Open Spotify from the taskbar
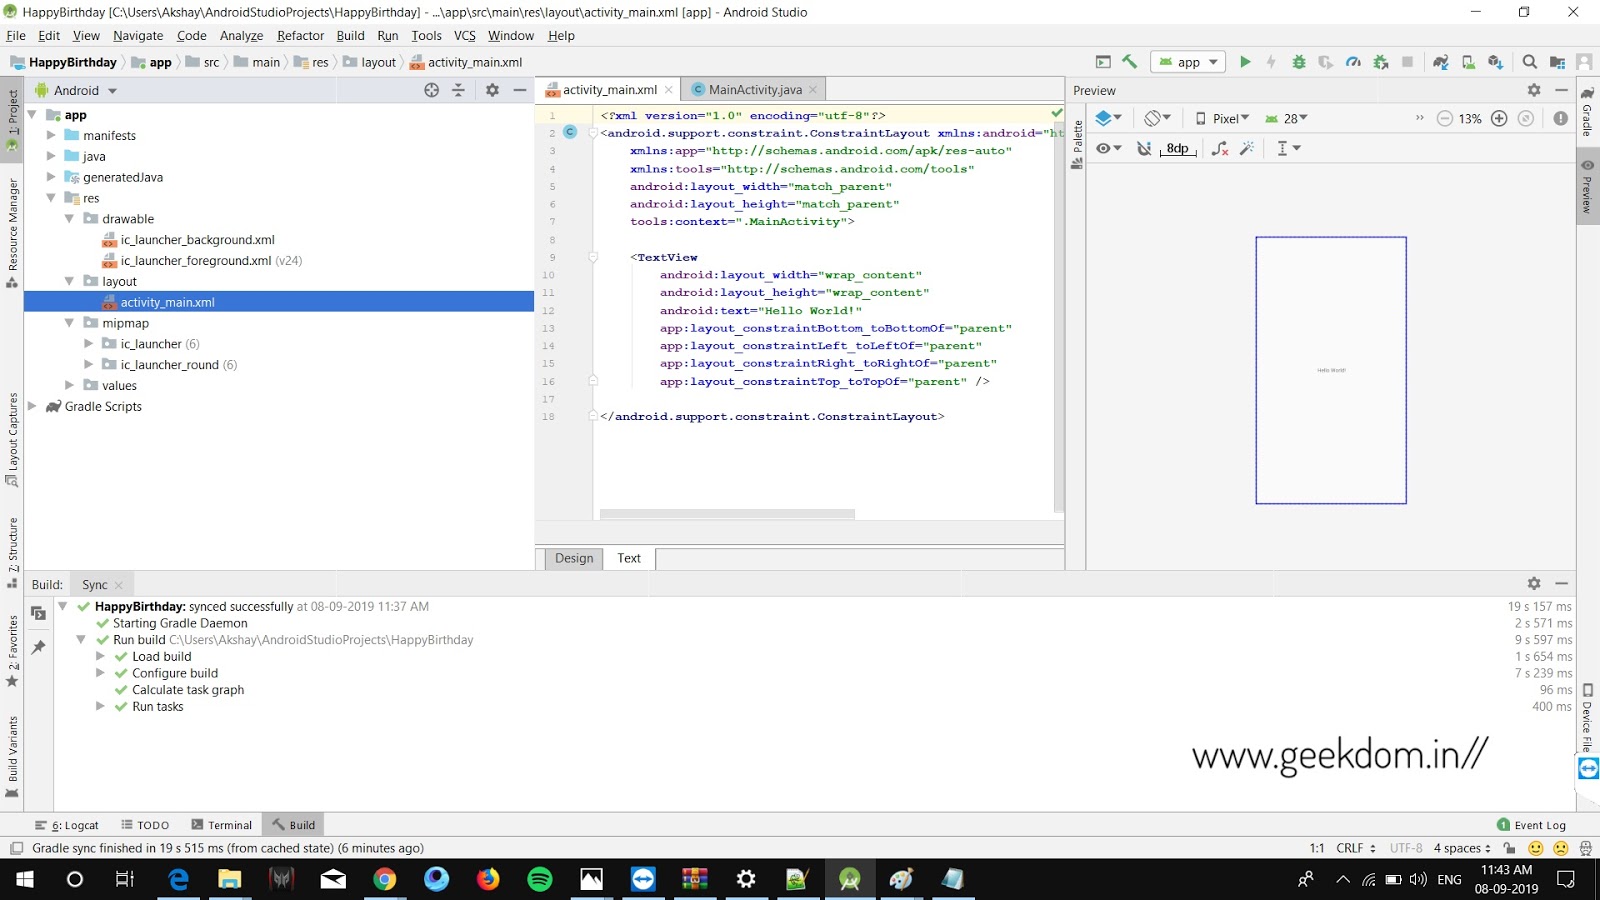The image size is (1600, 900). [540, 879]
